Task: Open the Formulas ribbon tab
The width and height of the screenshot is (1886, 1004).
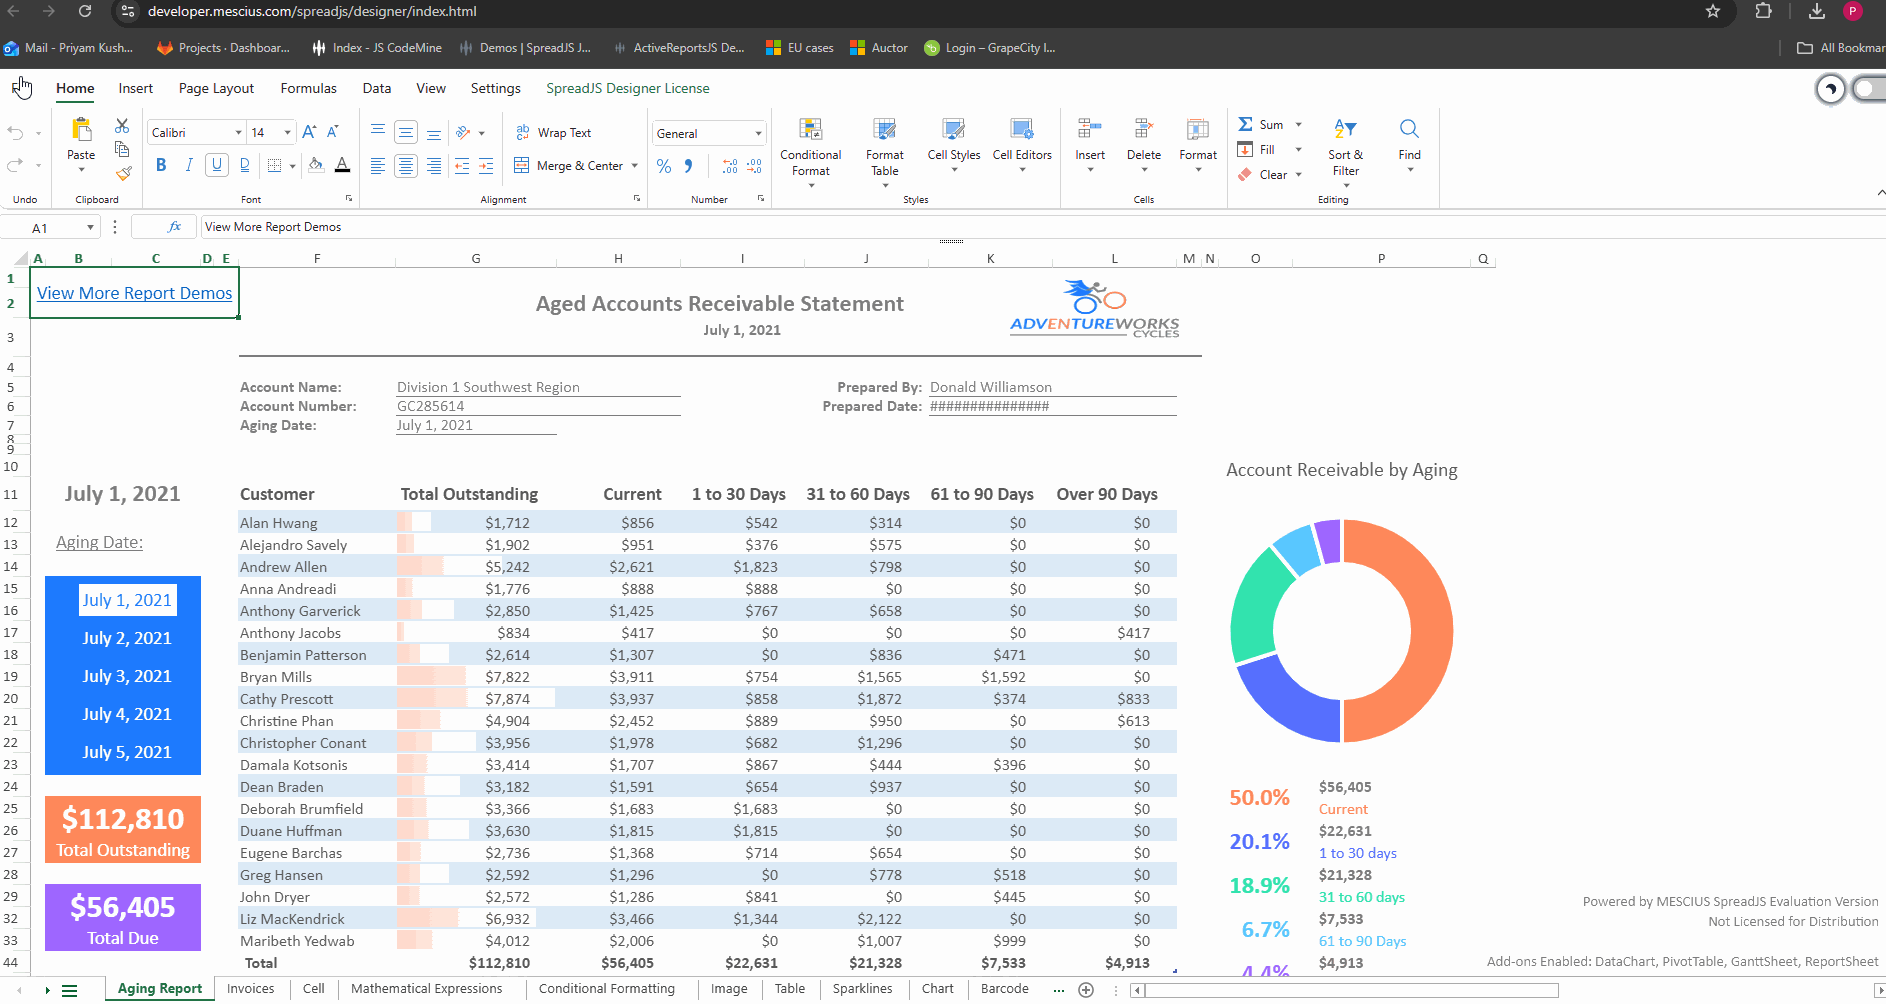Action: (x=308, y=88)
